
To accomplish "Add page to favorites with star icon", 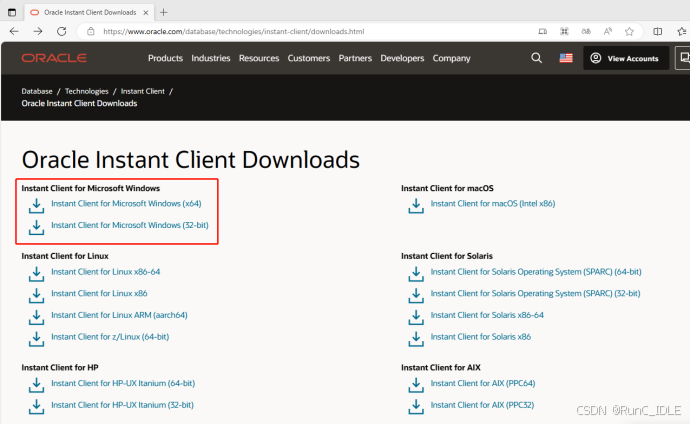I will point(629,31).
